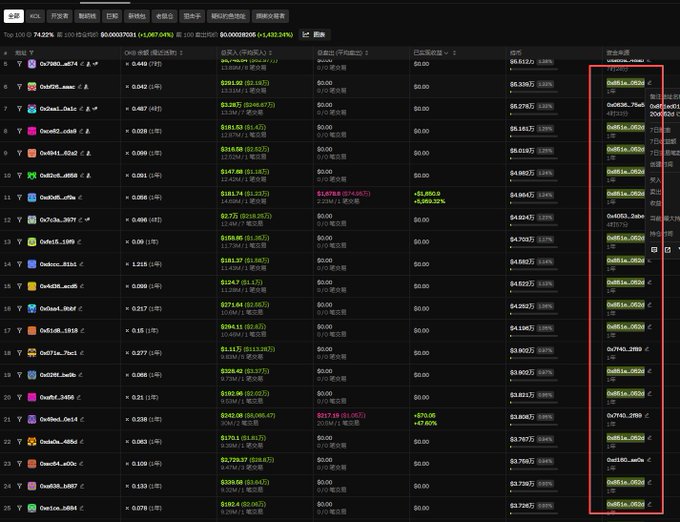Sort by the OKB 余额 column
This screenshot has height=522, width=680.
(x=181, y=53)
